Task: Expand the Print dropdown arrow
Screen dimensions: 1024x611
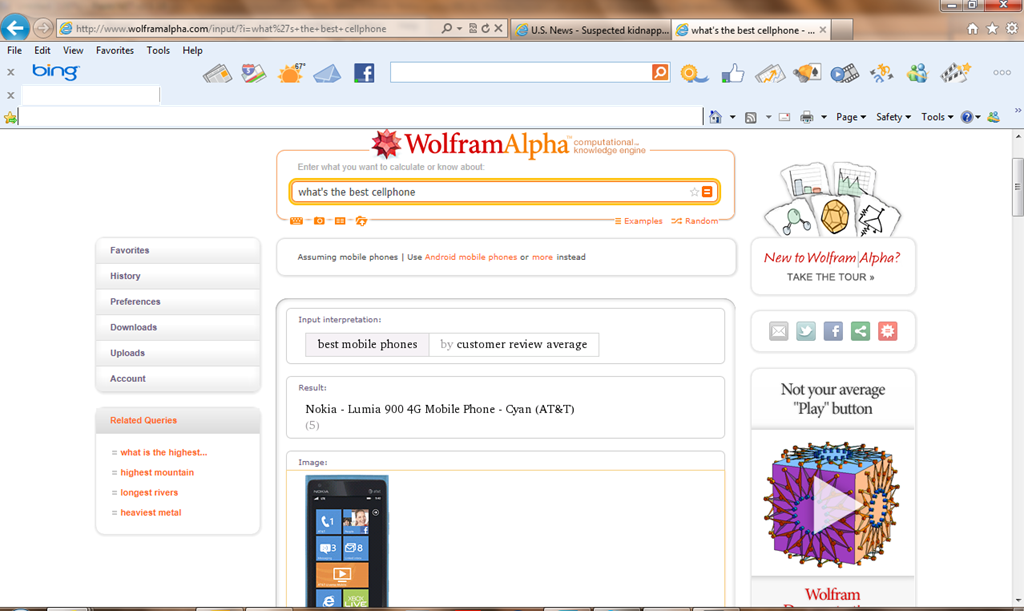Action: click(x=824, y=118)
